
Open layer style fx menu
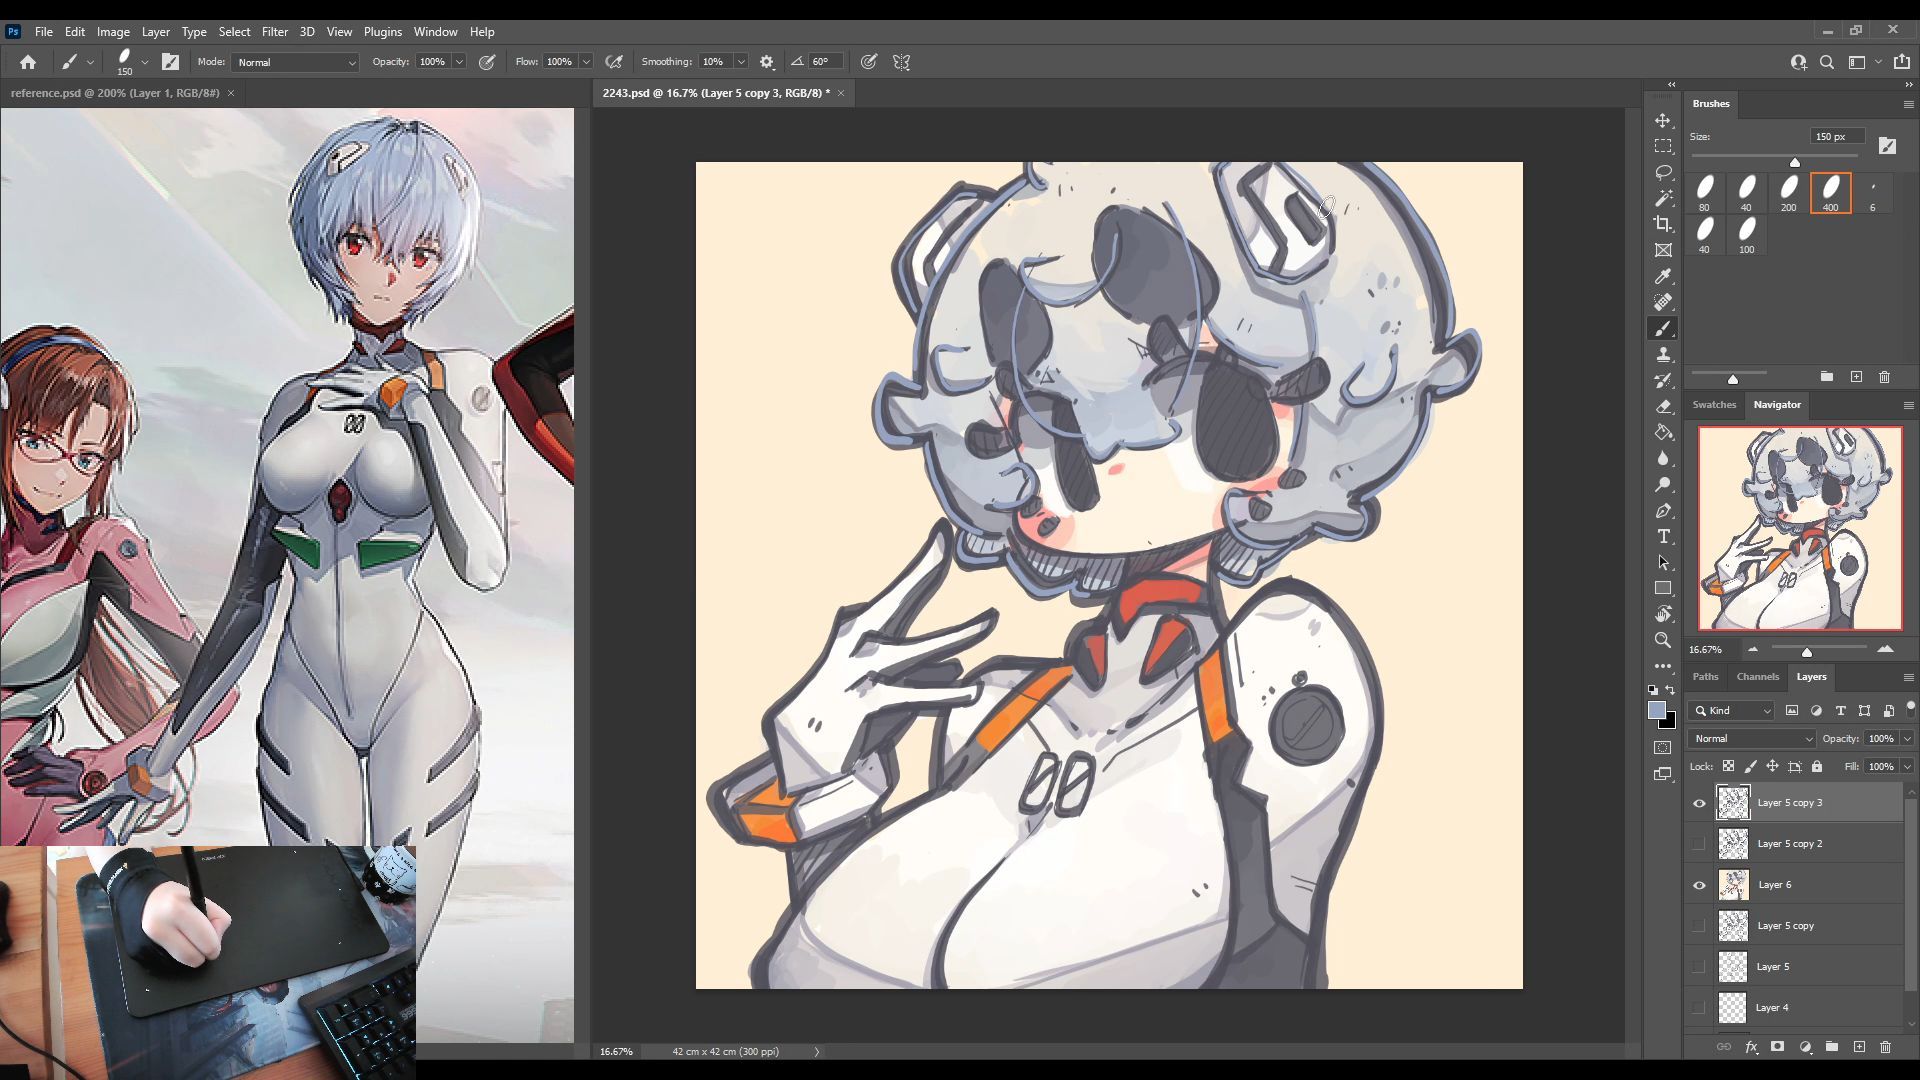[x=1751, y=1047]
